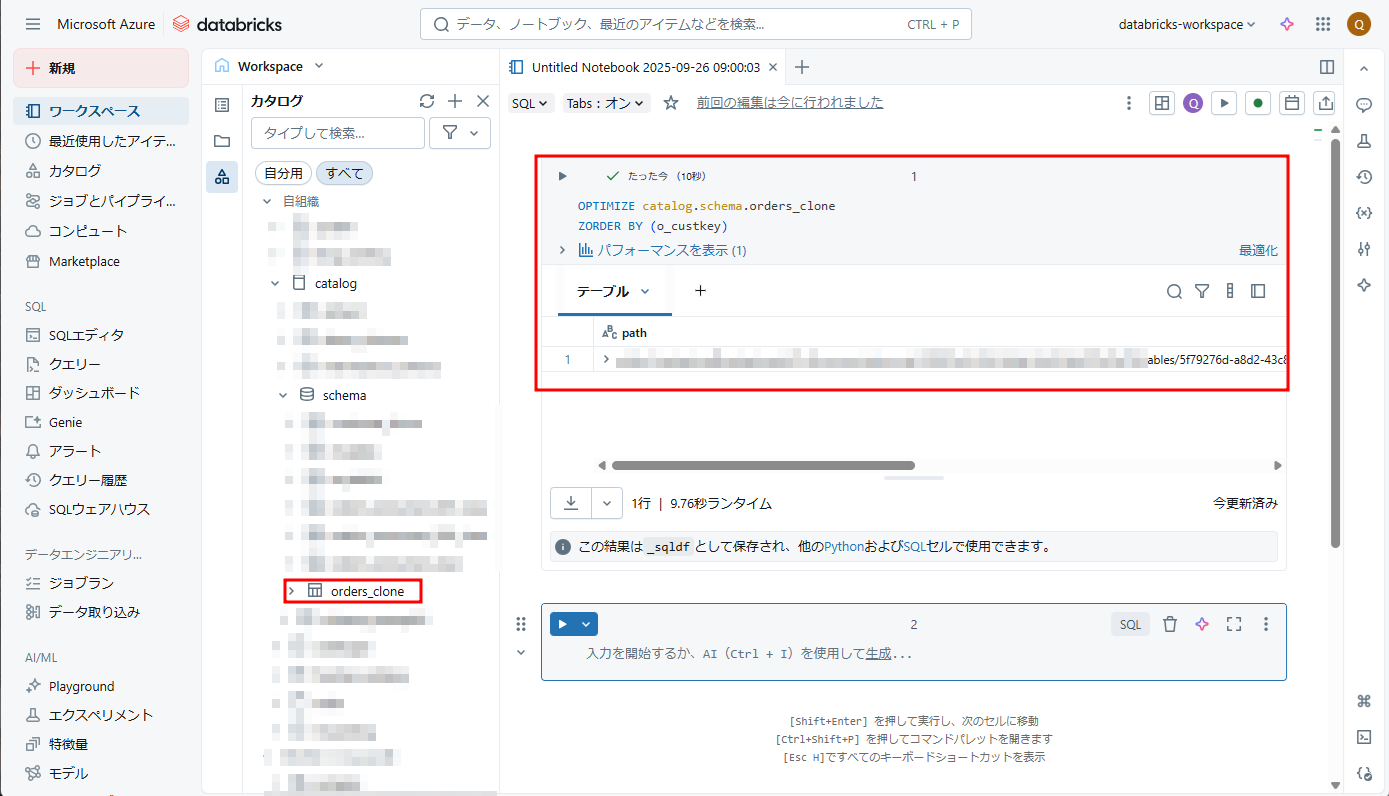Open the notebook schedule calendar icon
Image resolution: width=1389 pixels, height=796 pixels.
click(x=1292, y=103)
